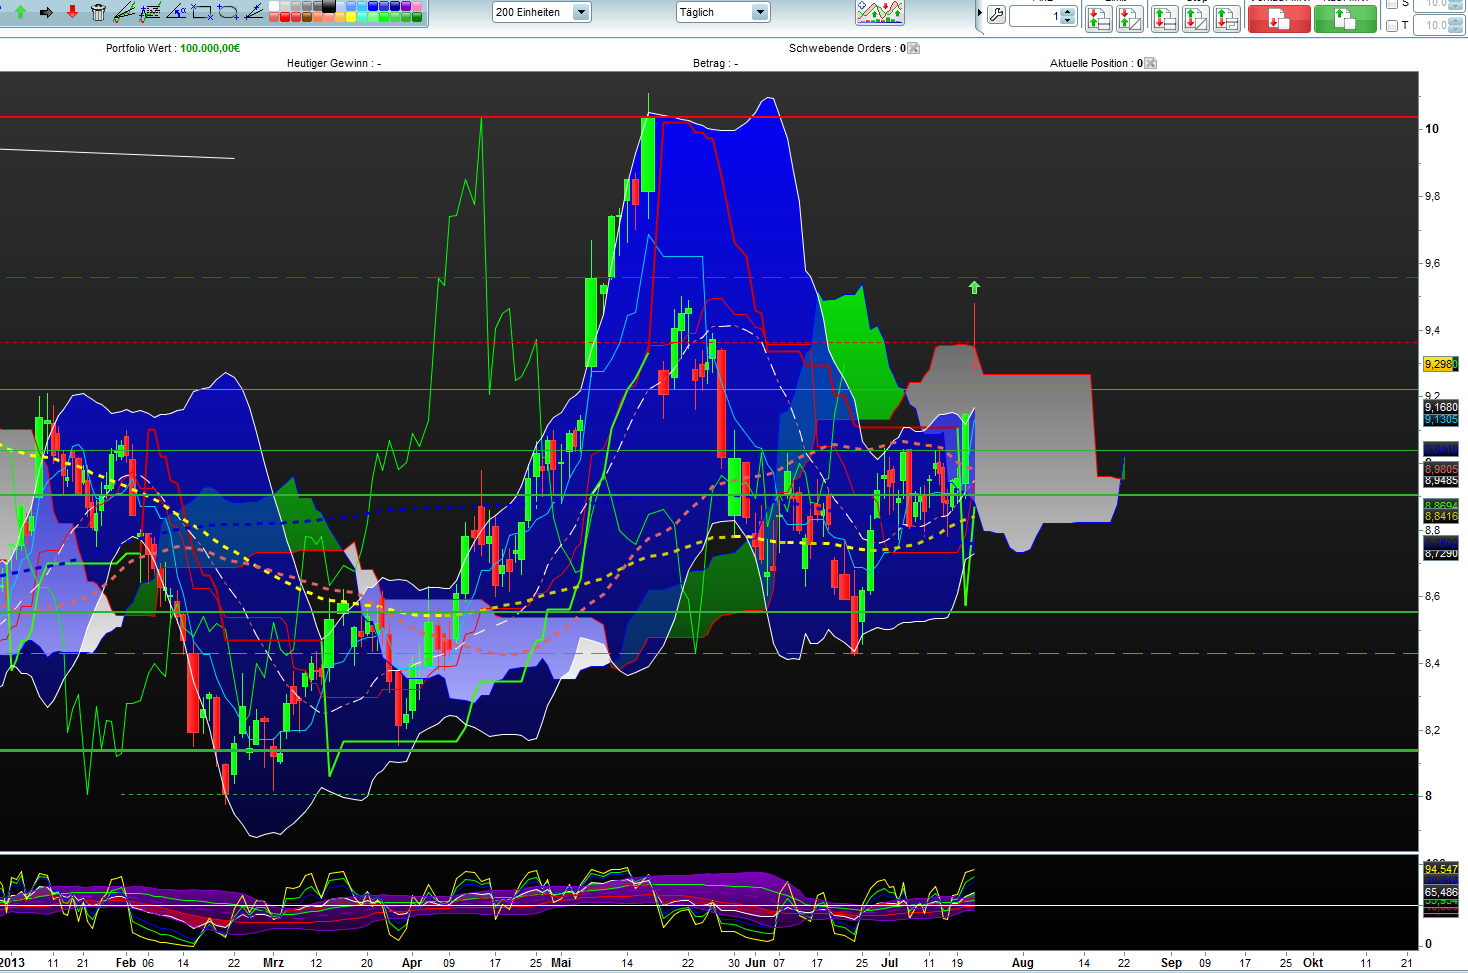Image resolution: width=1468 pixels, height=973 pixels.
Task: Expand the order toolbar collapse arrow
Action: coord(979,13)
